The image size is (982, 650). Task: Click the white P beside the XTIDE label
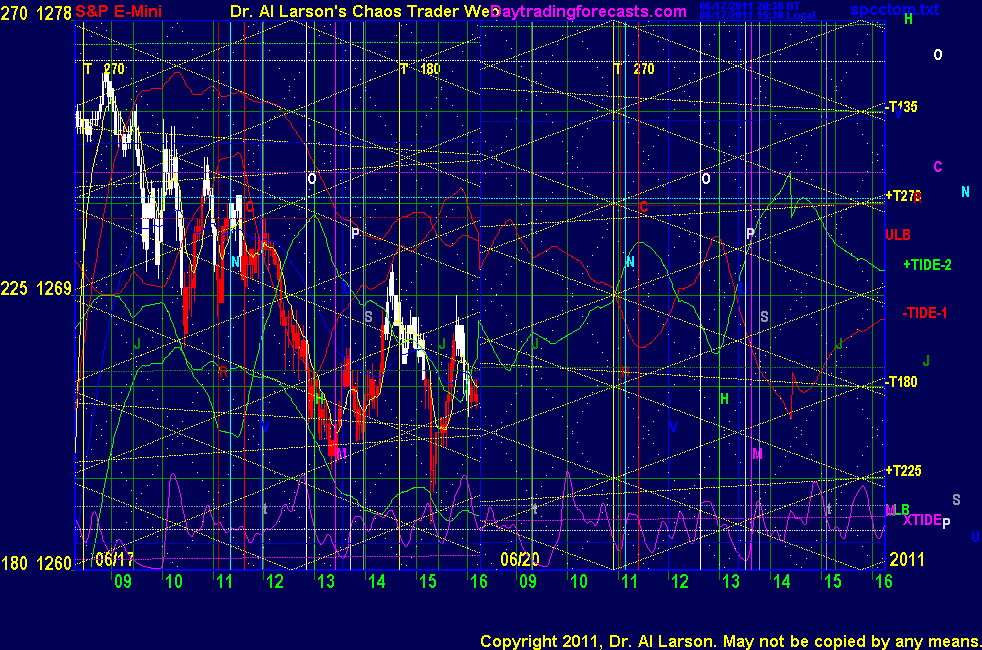click(x=946, y=523)
